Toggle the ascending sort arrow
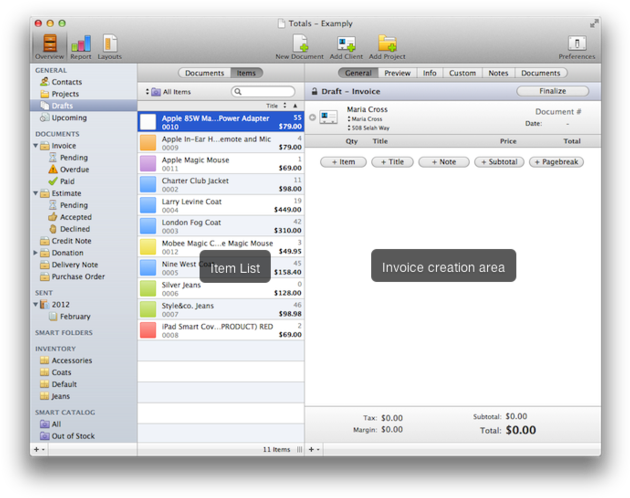The width and height of the screenshot is (630, 498). point(295,106)
